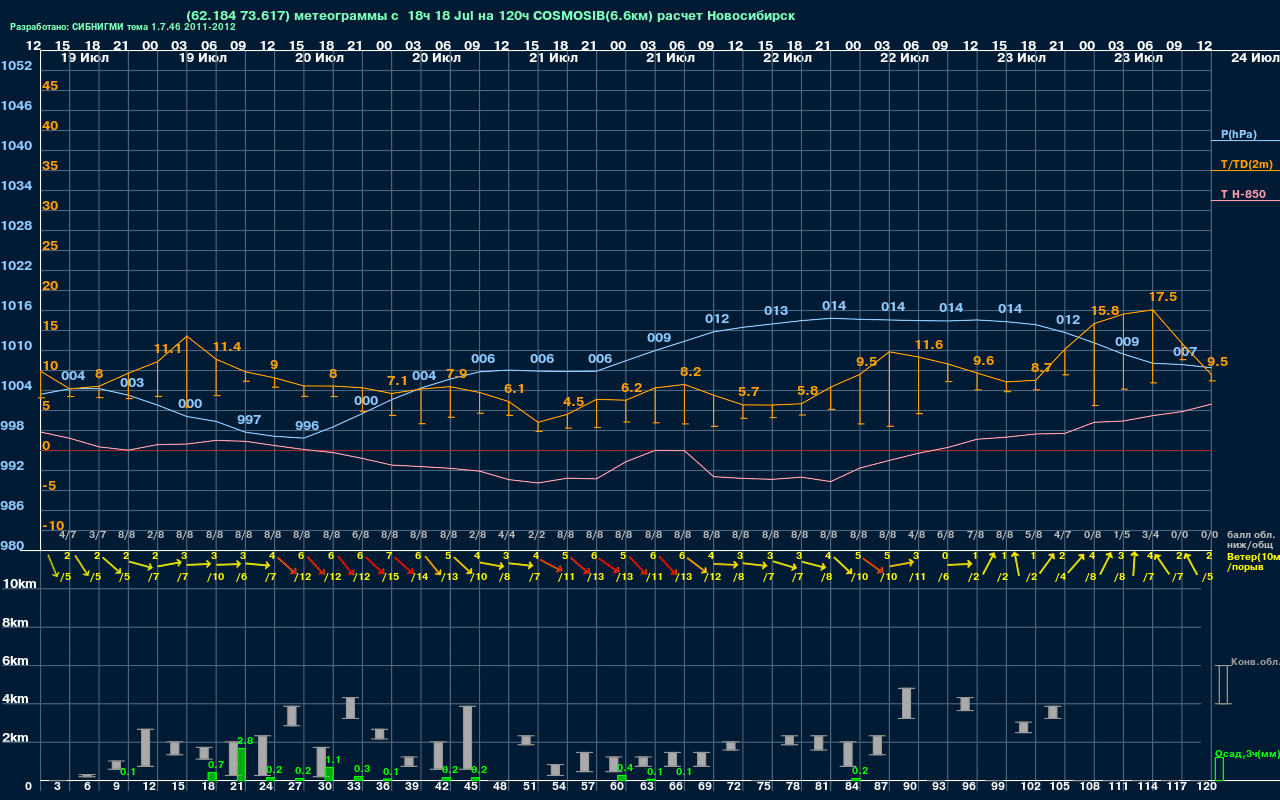Click the orange line under the T/TD(2m) legend
This screenshot has height=800, width=1280.
click(x=1245, y=171)
